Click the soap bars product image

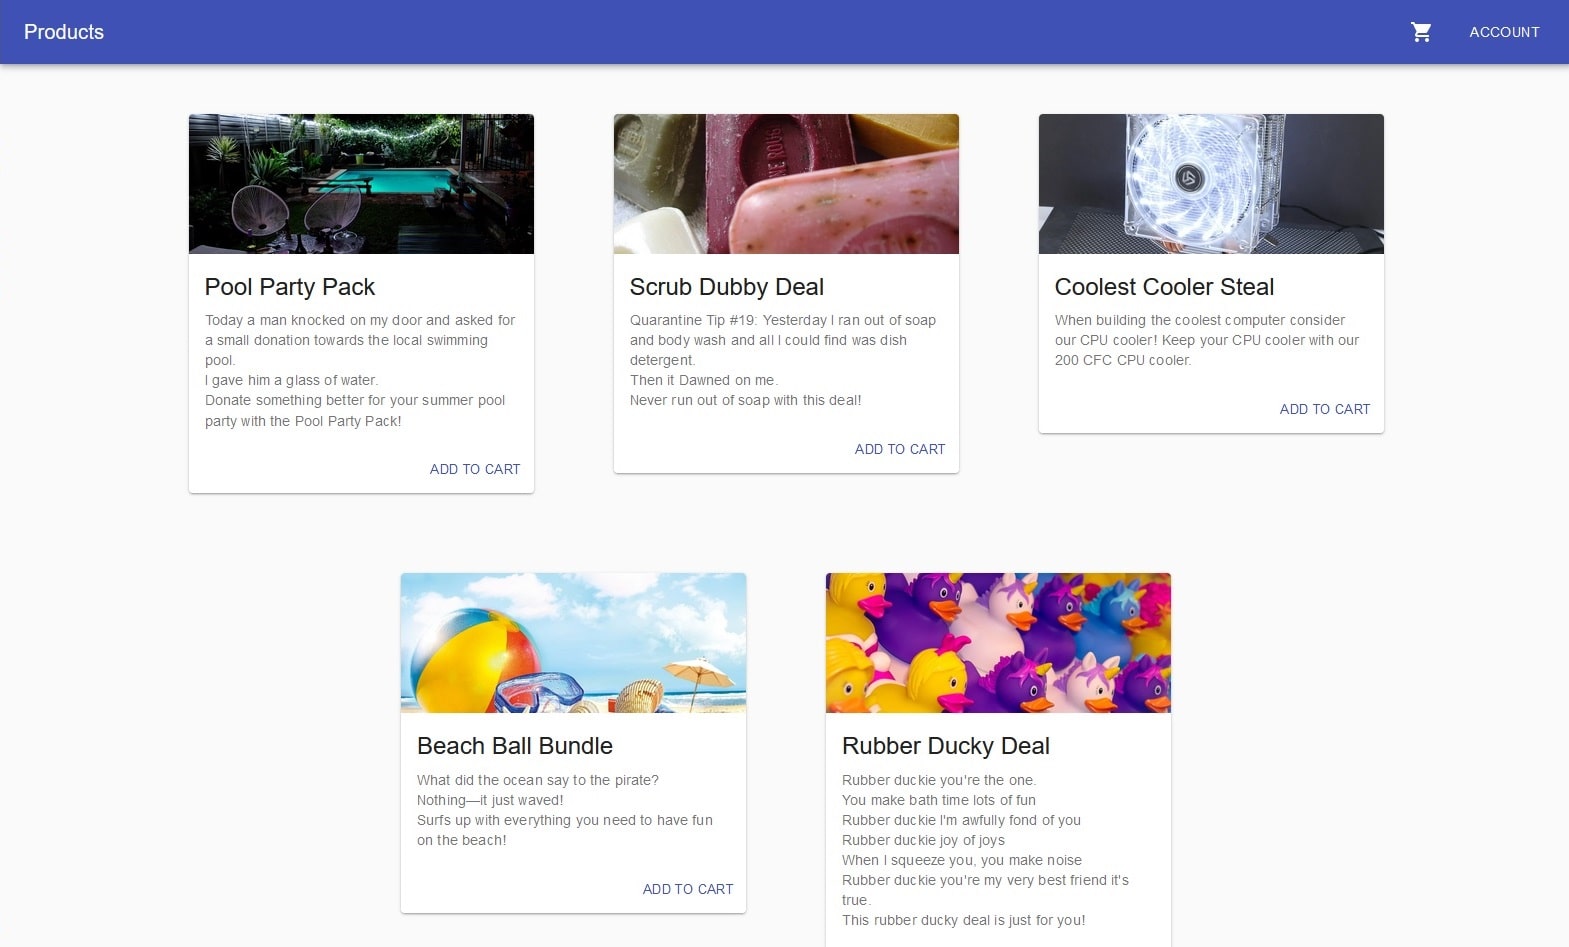tap(786, 184)
